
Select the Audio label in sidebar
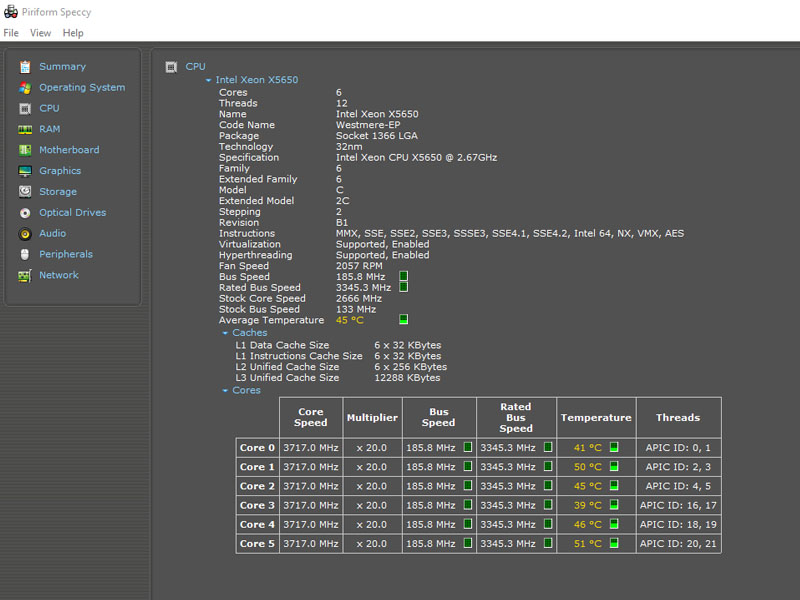click(x=53, y=233)
